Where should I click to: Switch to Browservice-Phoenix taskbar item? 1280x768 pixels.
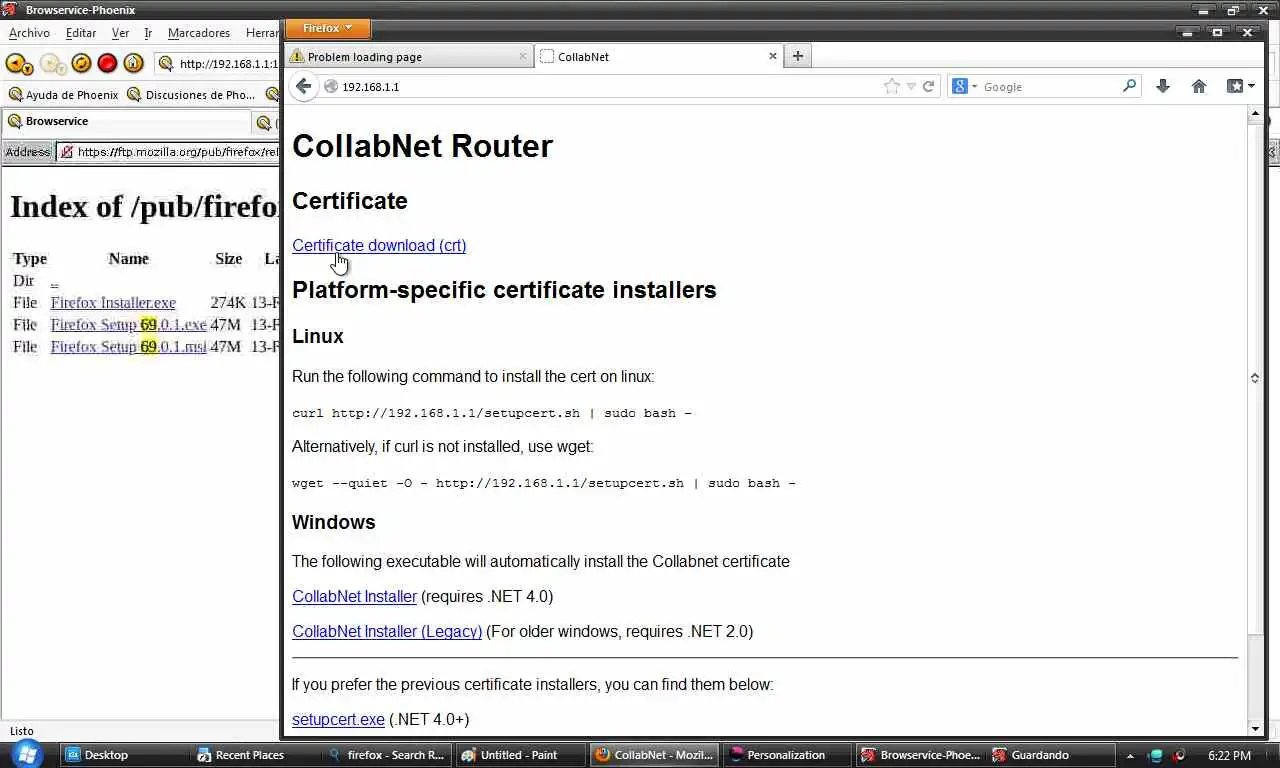pyautogui.click(x=919, y=755)
